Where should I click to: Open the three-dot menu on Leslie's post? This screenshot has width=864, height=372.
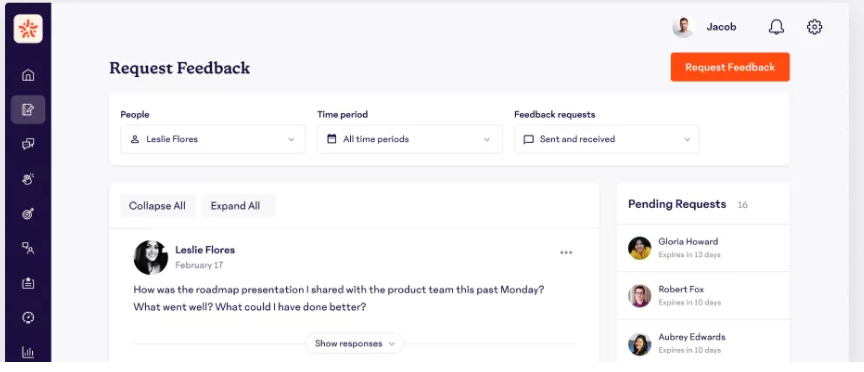[566, 252]
